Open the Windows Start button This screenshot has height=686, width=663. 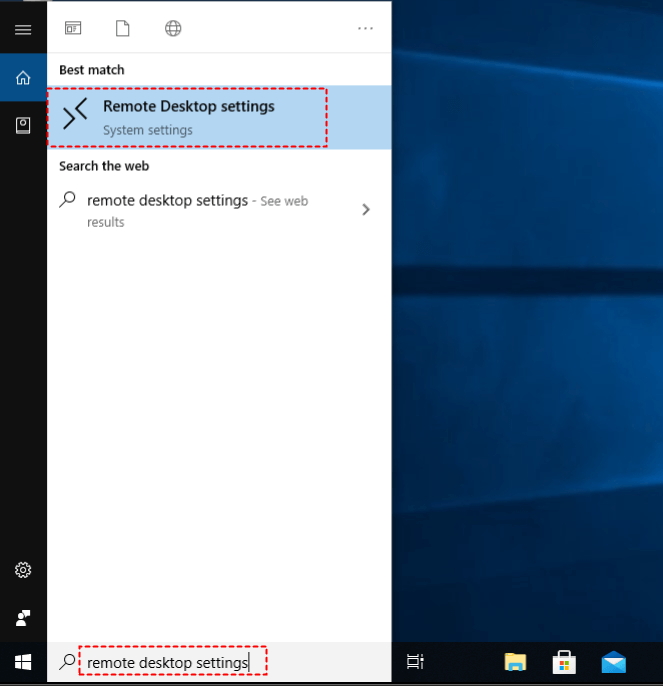[23, 662]
